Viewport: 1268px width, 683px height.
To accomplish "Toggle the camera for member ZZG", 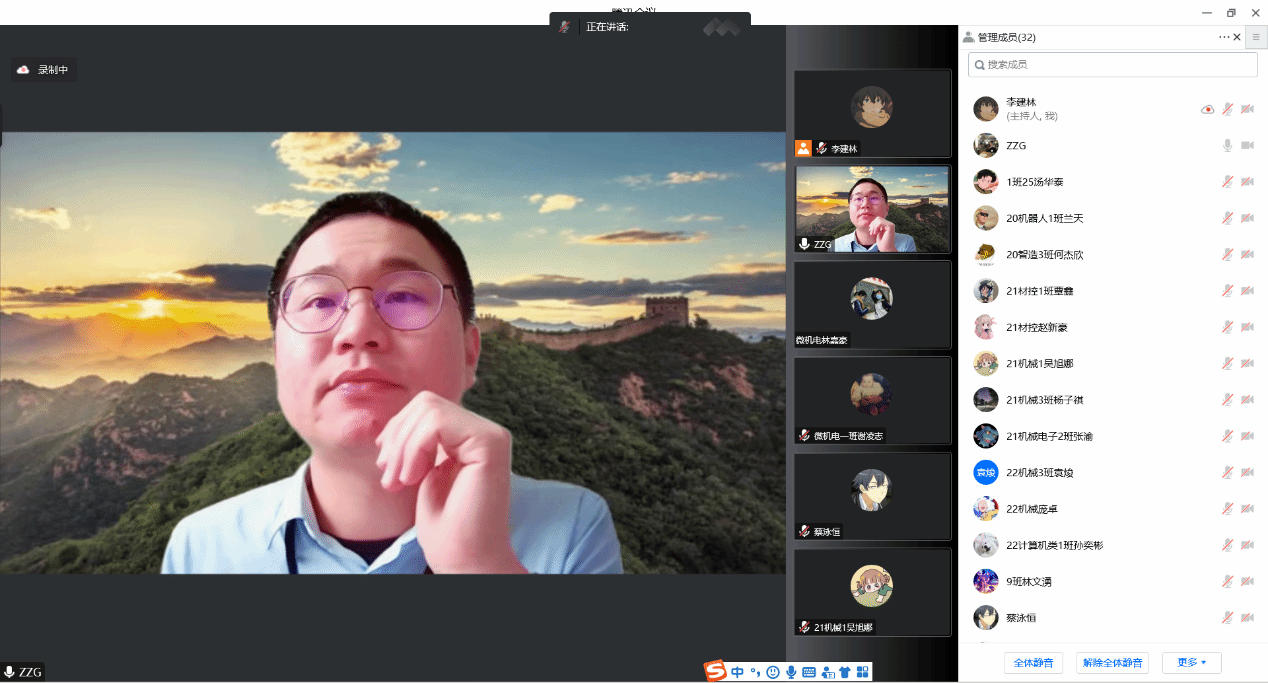I will pos(1247,146).
